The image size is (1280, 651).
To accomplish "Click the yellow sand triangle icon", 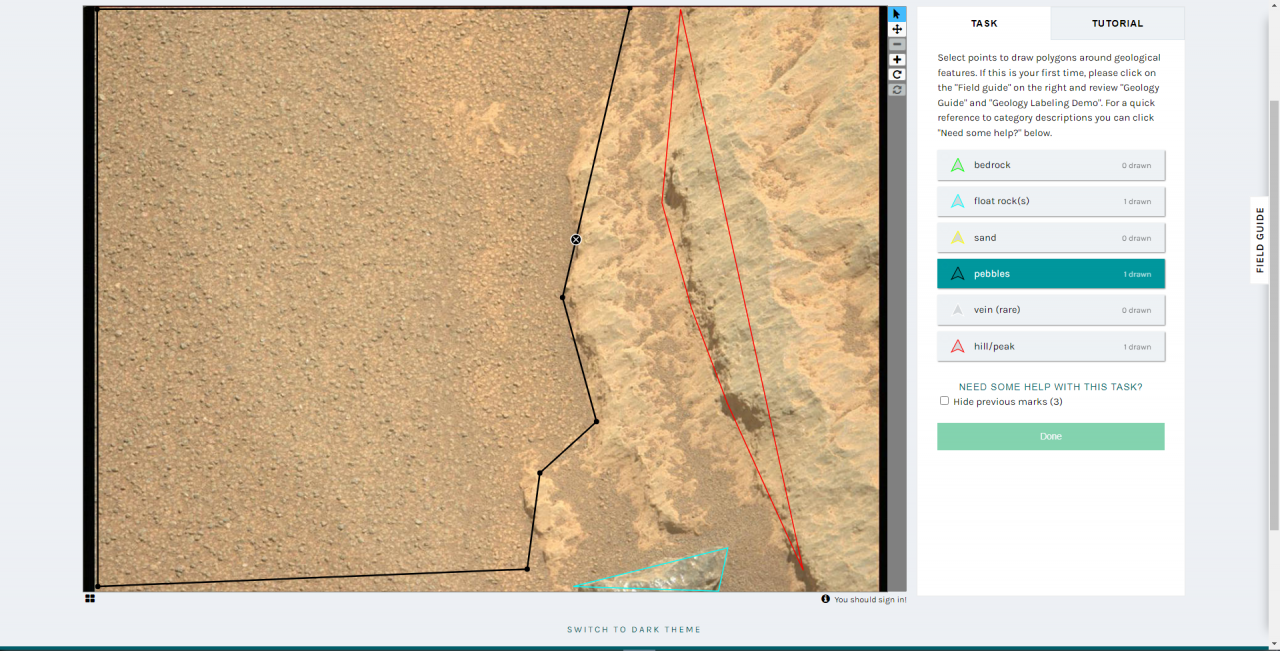I will coord(957,238).
